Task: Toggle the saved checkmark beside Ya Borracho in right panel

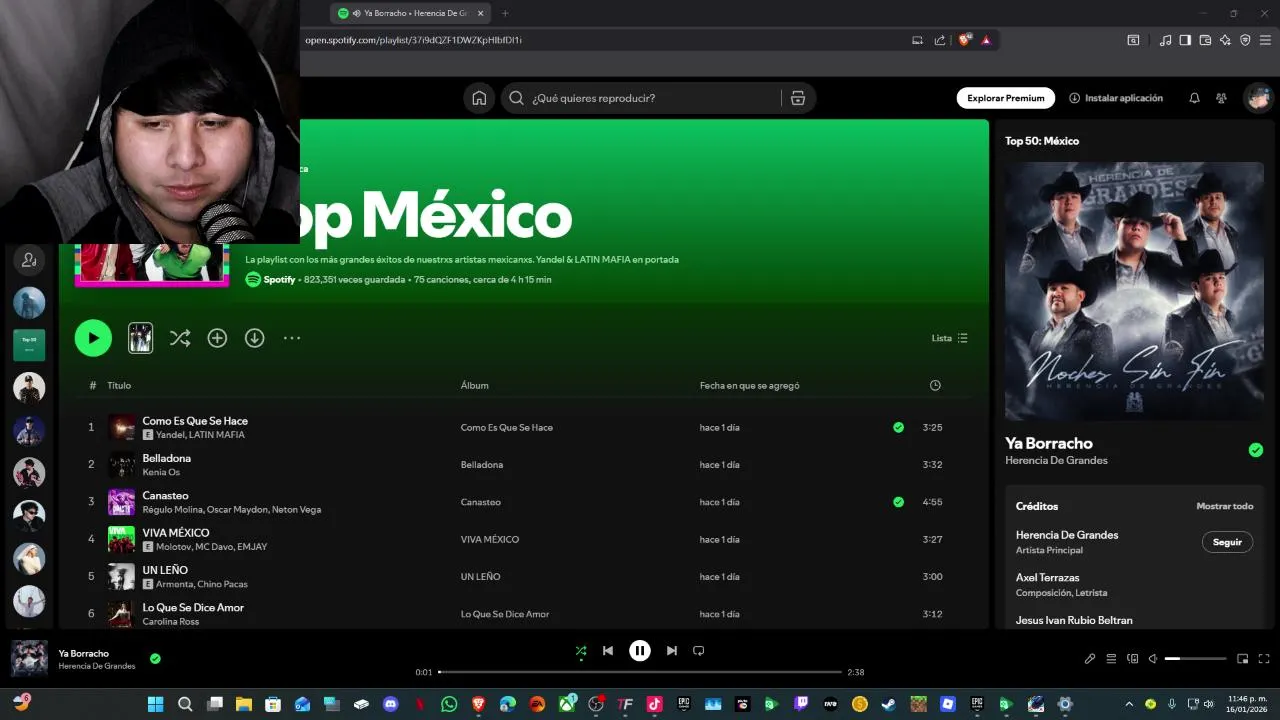Action: tap(1256, 450)
